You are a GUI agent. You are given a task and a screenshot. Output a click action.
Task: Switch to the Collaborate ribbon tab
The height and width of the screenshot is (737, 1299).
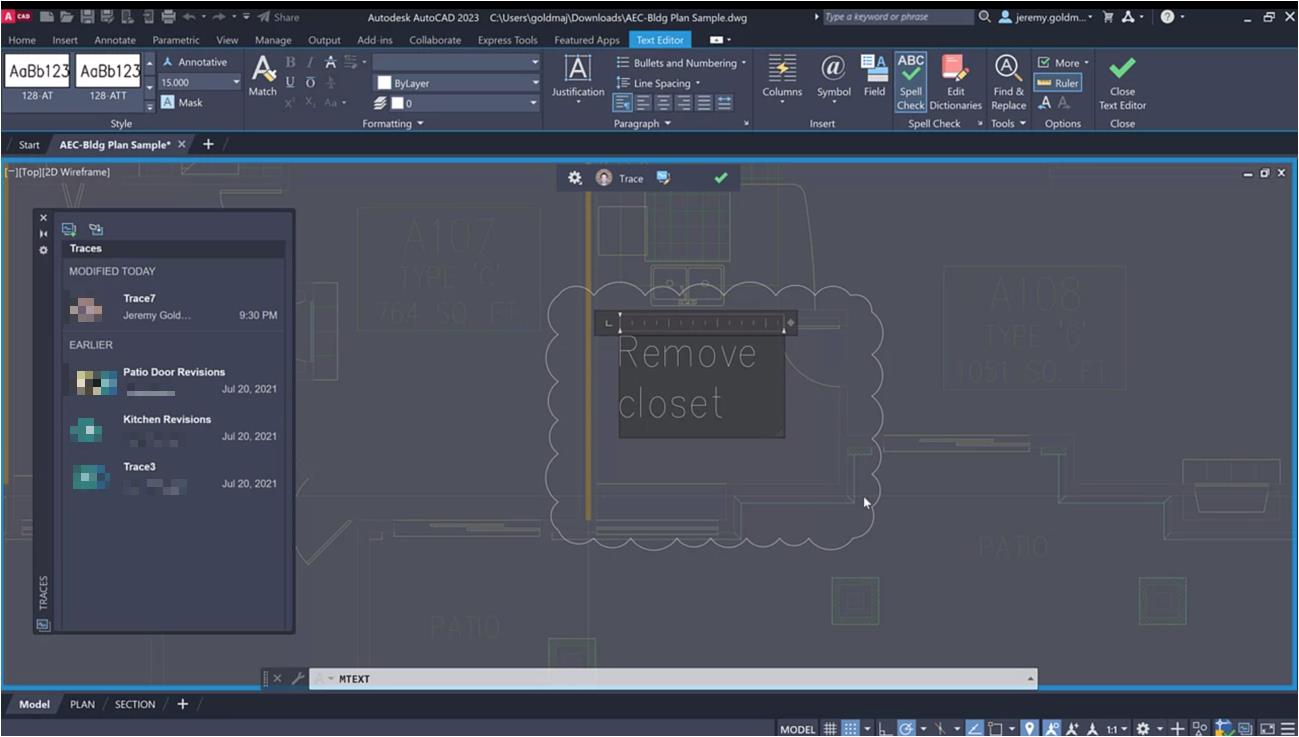[435, 40]
